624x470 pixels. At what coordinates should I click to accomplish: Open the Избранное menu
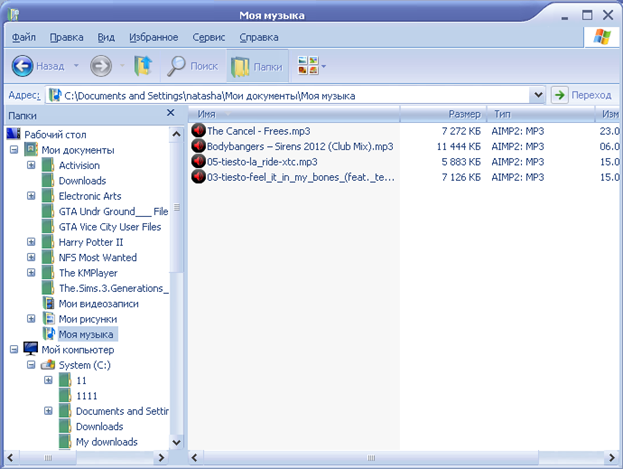154,37
